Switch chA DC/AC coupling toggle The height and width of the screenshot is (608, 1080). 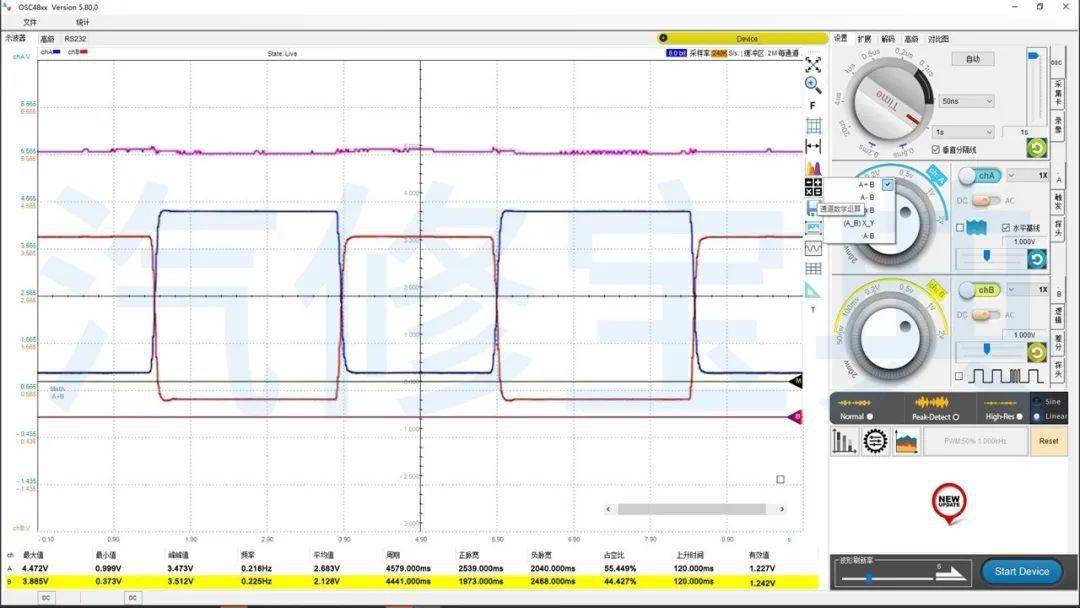[986, 200]
